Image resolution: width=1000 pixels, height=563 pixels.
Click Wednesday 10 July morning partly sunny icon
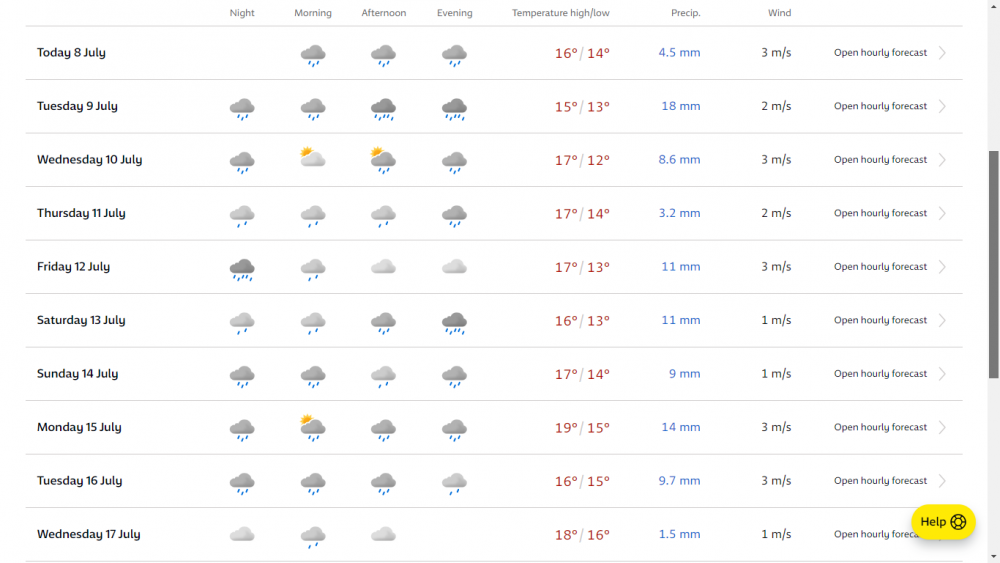click(312, 157)
